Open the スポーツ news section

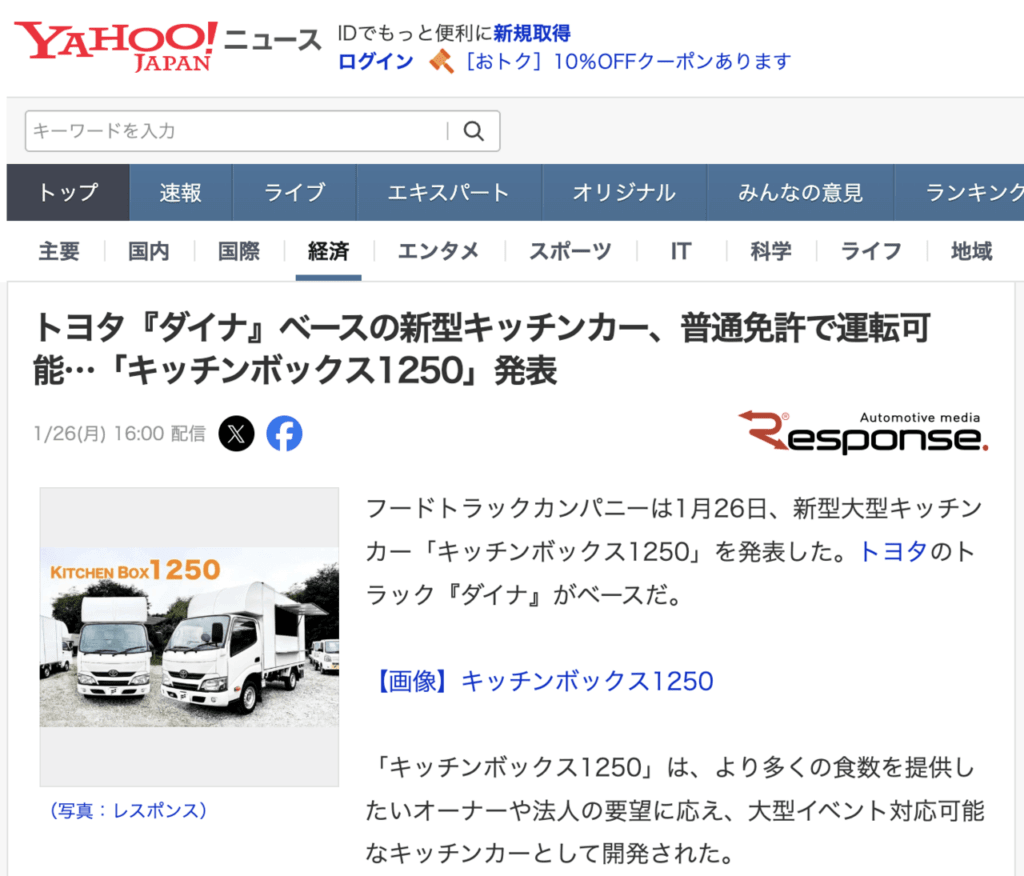pos(569,251)
